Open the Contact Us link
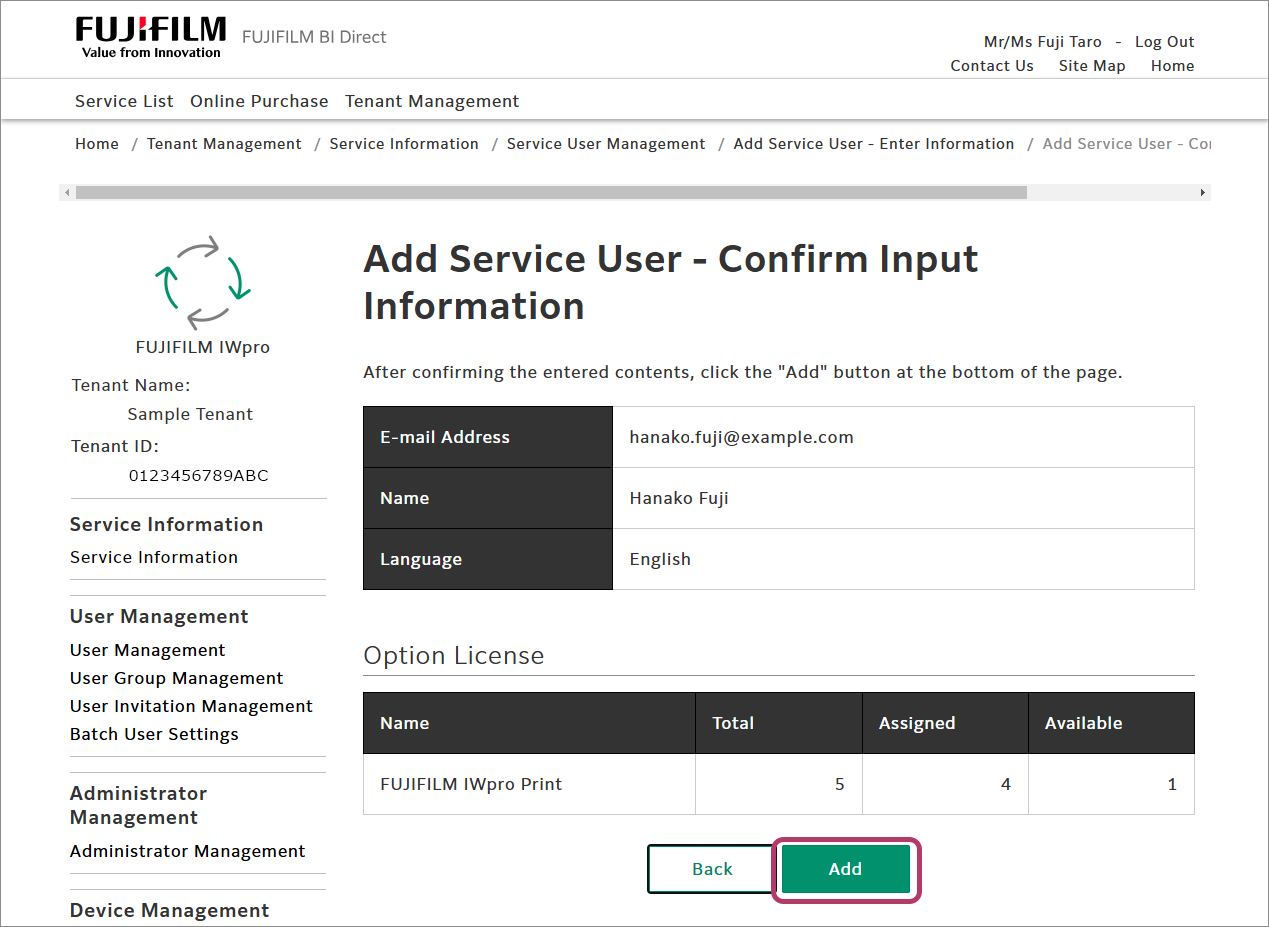The width and height of the screenshot is (1269, 927). pyautogui.click(x=991, y=66)
